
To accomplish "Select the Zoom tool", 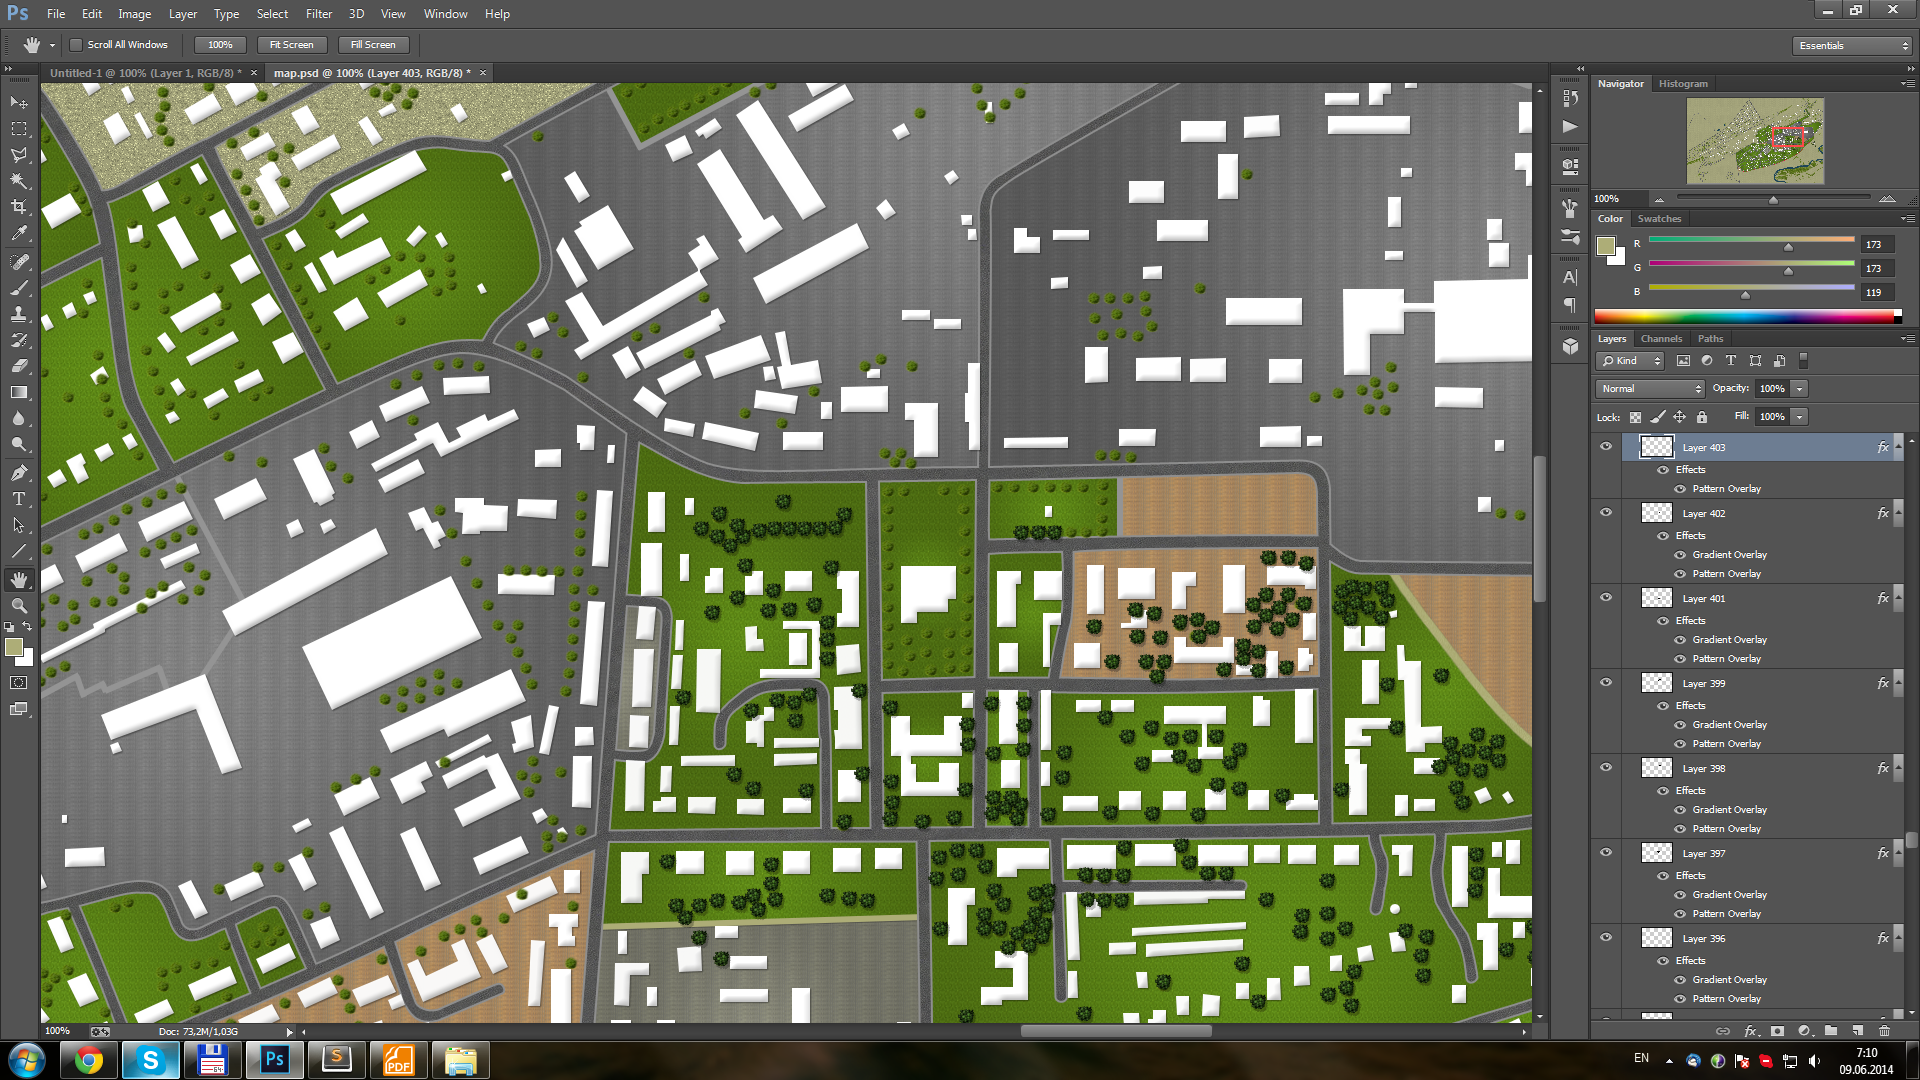I will pyautogui.click(x=17, y=605).
